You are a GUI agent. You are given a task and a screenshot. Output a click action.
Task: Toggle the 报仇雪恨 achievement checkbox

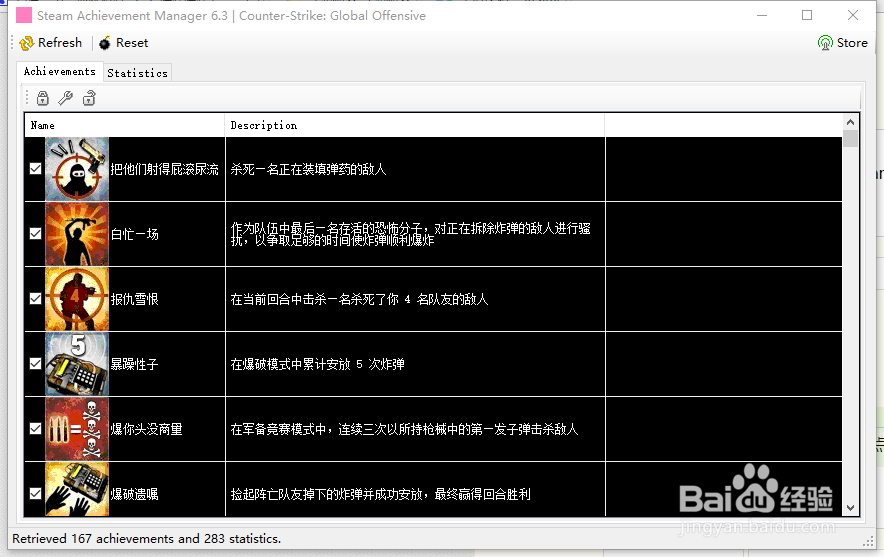36,298
